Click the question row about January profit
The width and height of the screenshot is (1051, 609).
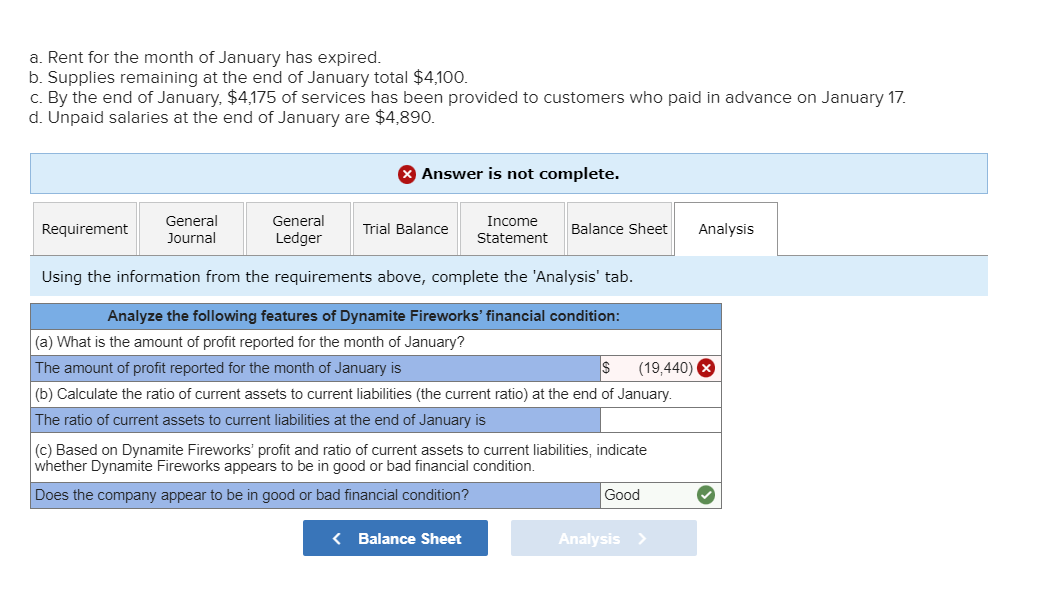[x=376, y=342]
